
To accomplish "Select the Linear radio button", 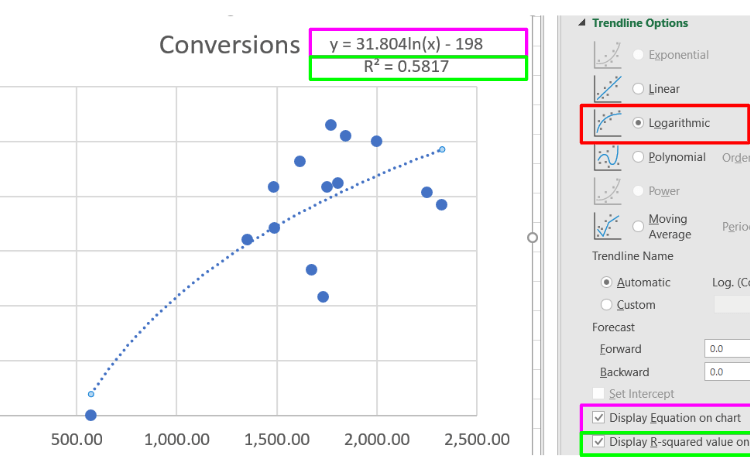I will click(638, 89).
